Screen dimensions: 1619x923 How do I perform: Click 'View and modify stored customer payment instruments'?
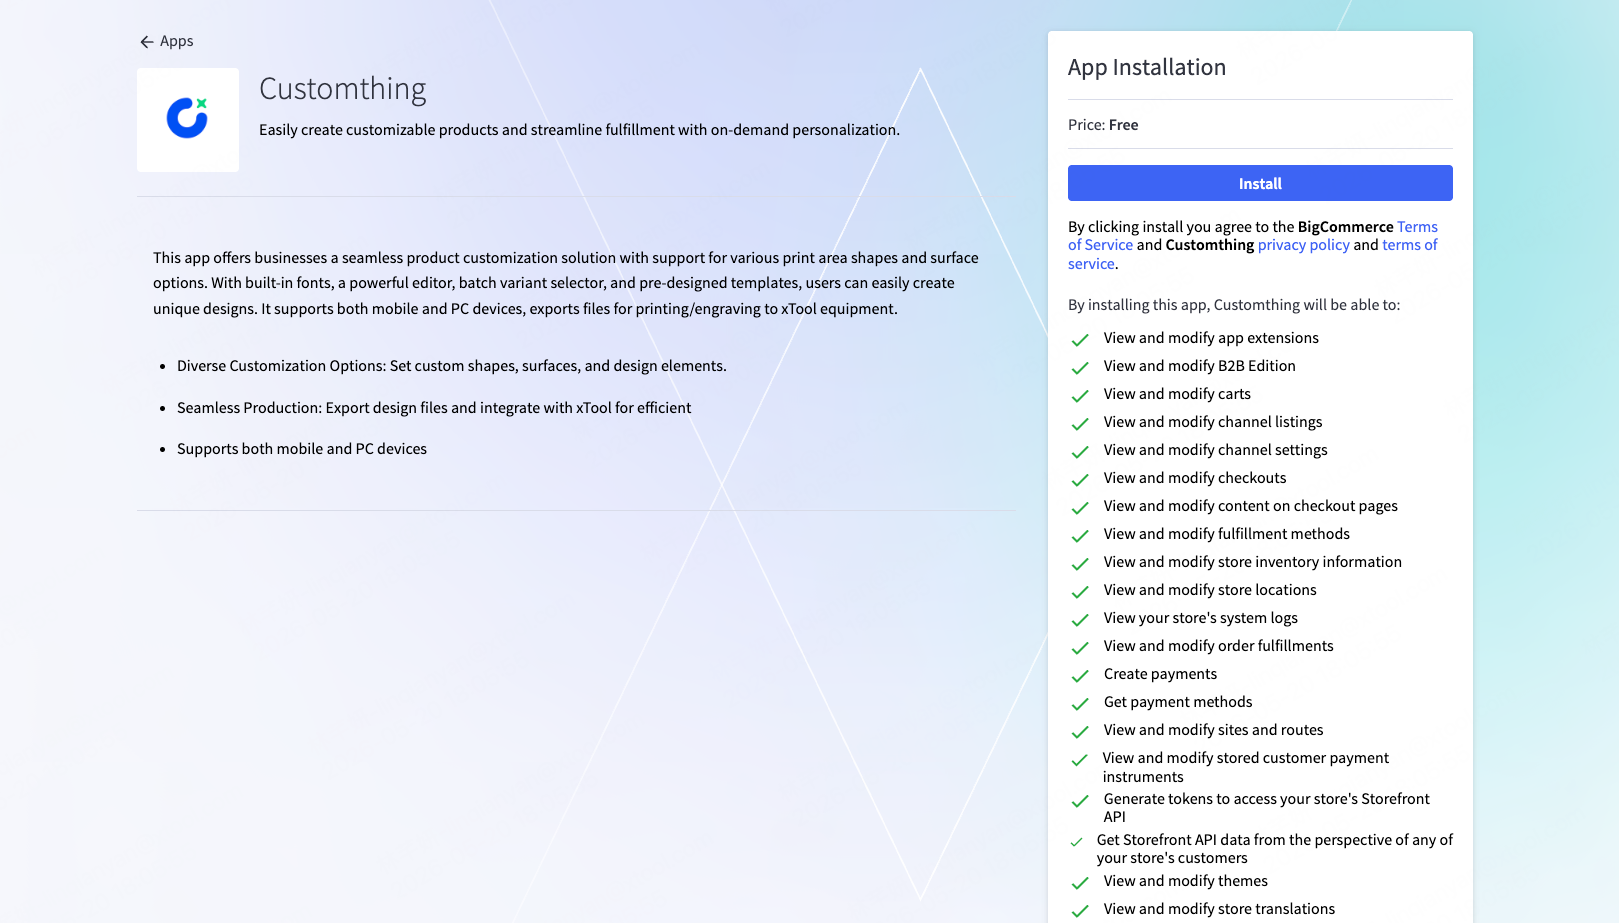pos(1246,767)
